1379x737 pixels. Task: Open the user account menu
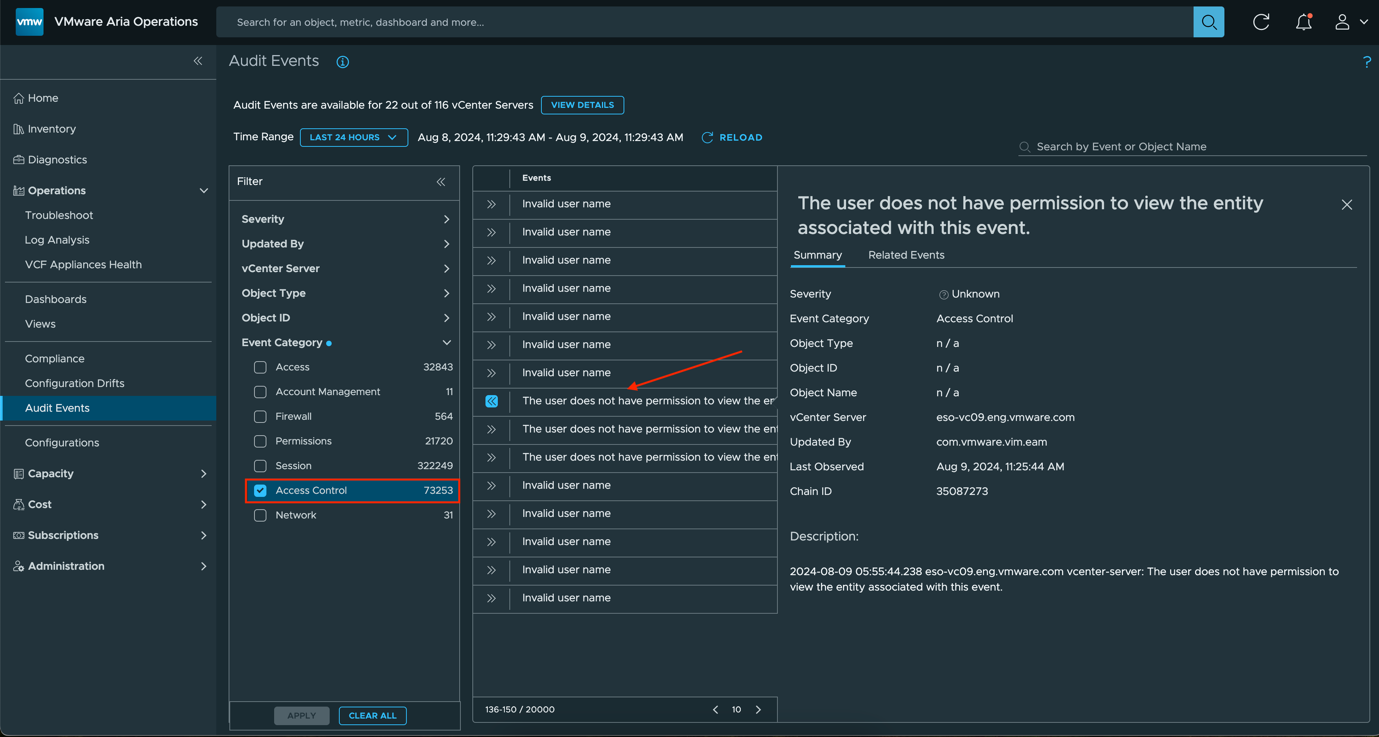click(1350, 22)
